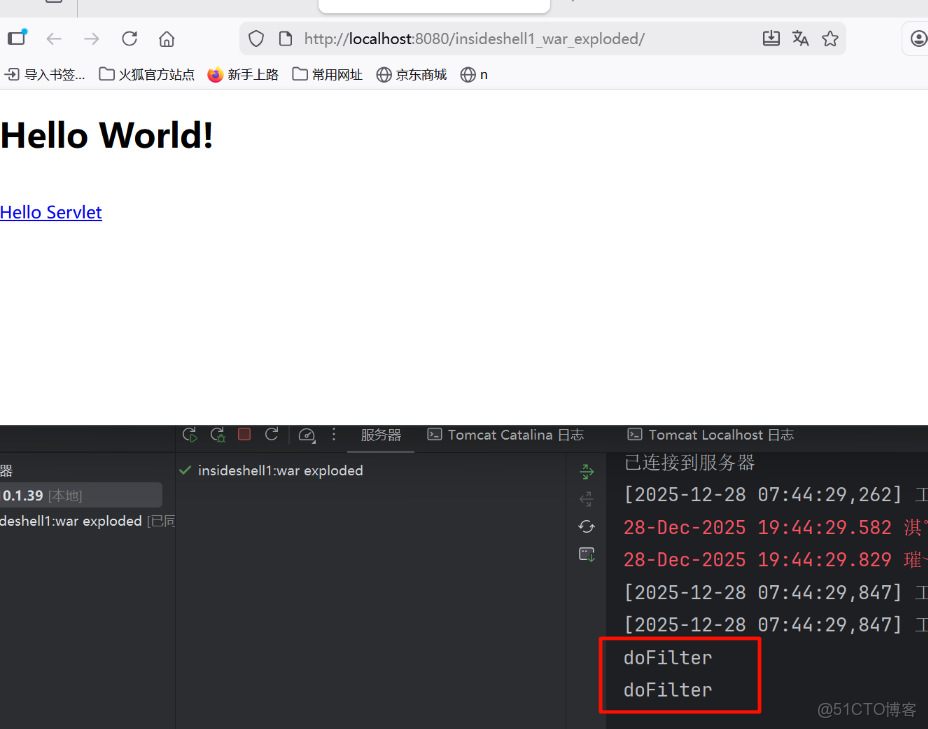
Task: Click the localhost URL address field
Action: click(474, 39)
